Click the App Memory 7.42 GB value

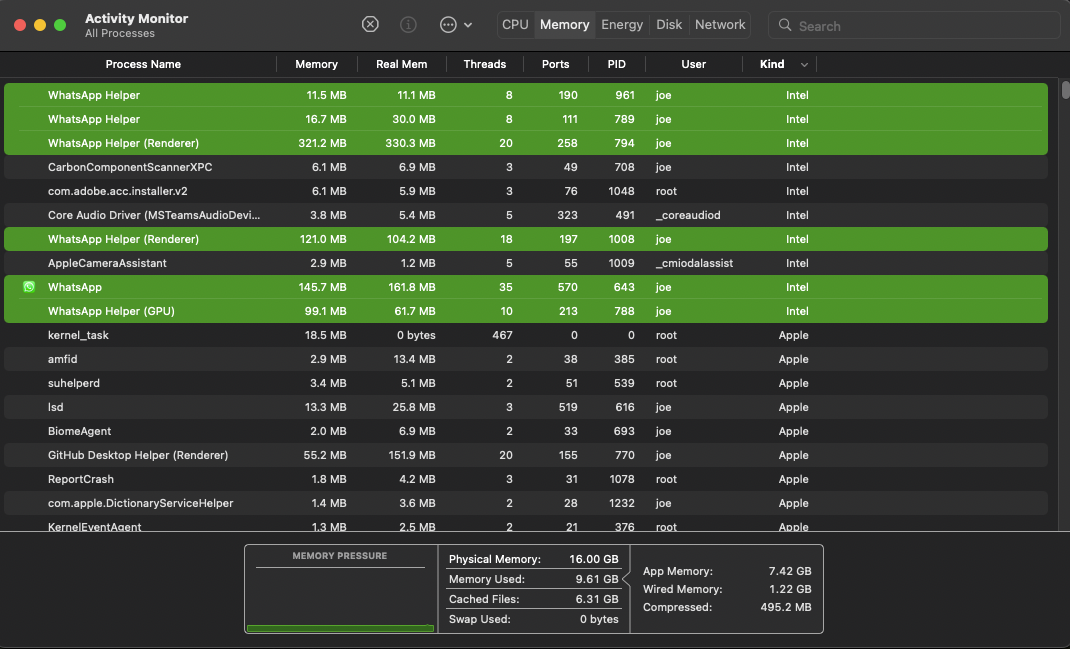(x=790, y=571)
